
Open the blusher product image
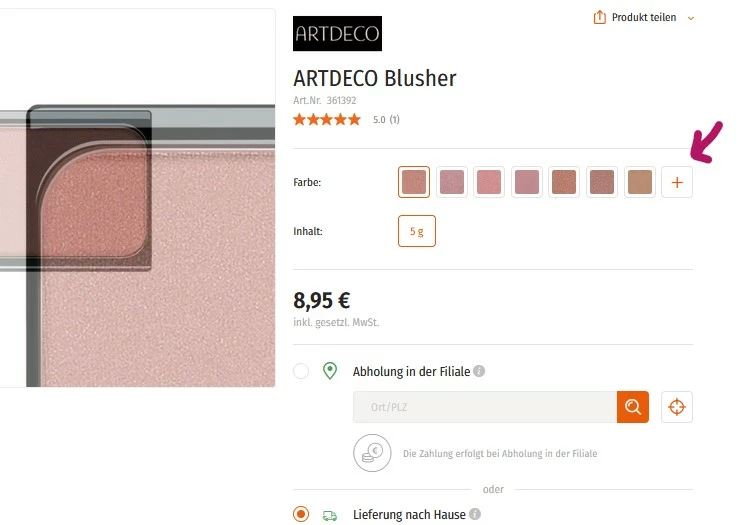click(137, 197)
